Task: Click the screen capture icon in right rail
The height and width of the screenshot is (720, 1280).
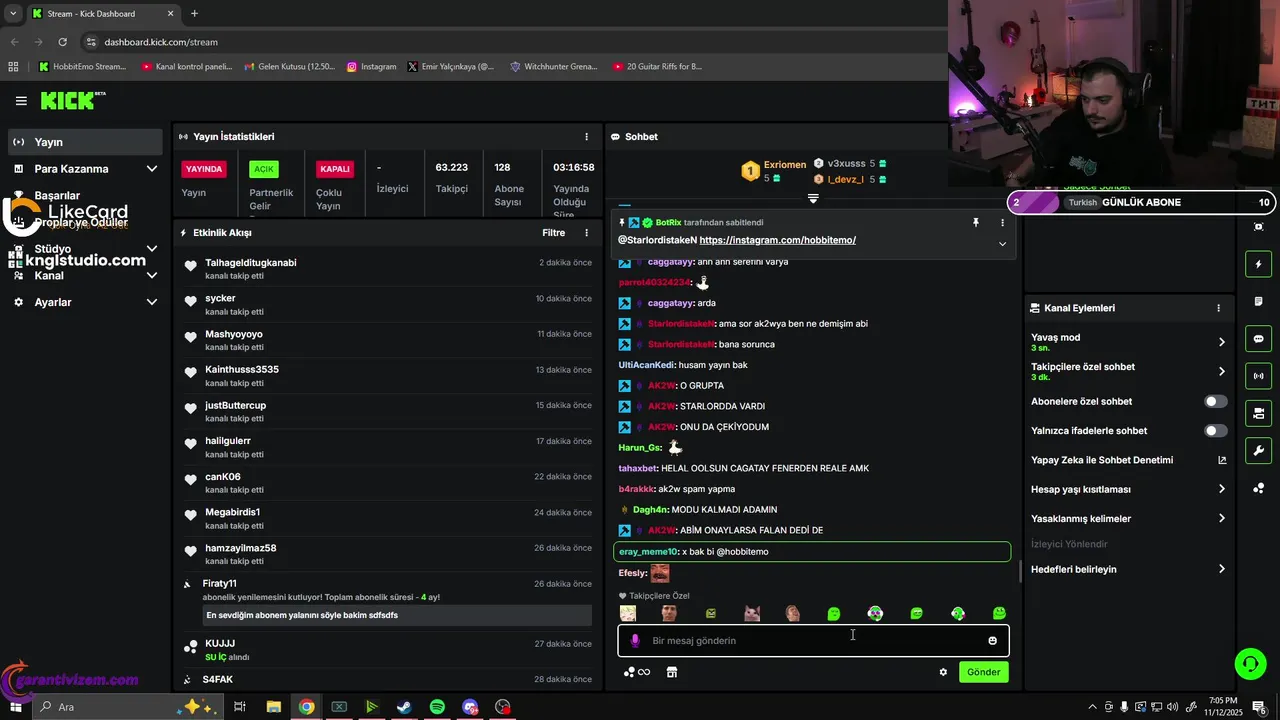Action: (1258, 227)
